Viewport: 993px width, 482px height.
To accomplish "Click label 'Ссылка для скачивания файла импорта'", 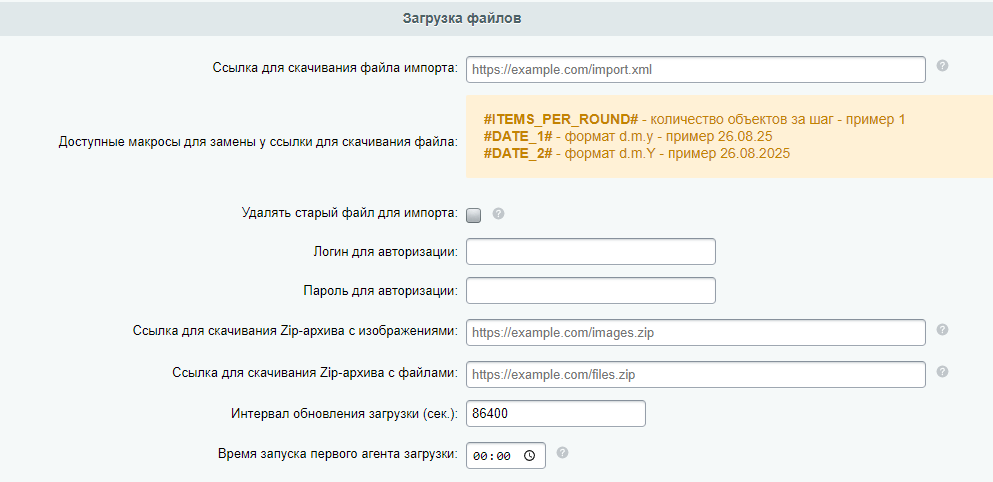I will 335,68.
